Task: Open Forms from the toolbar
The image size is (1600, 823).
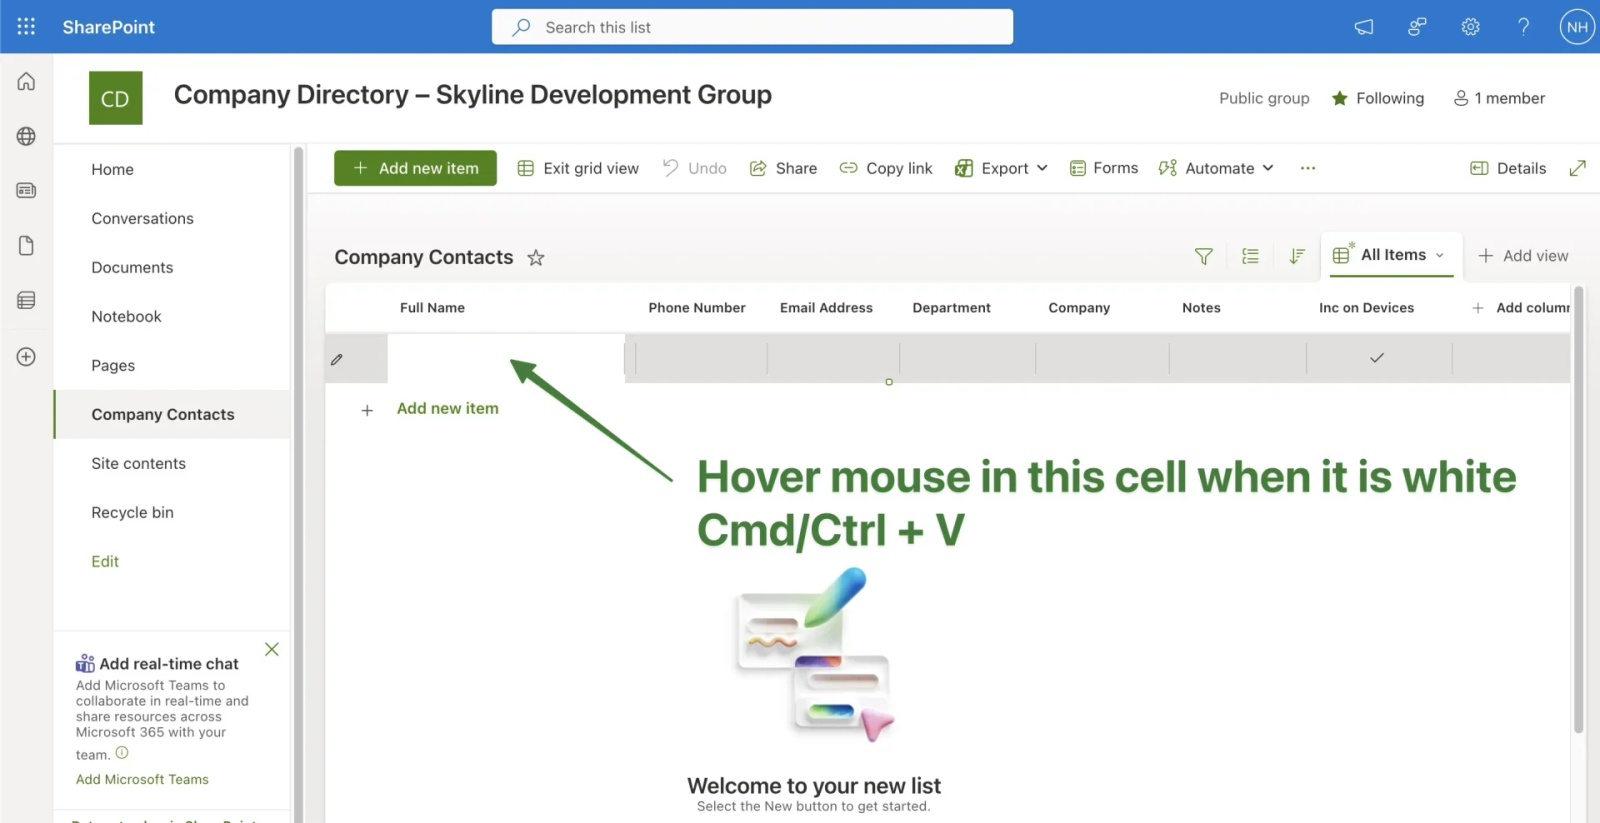Action: coord(1104,168)
